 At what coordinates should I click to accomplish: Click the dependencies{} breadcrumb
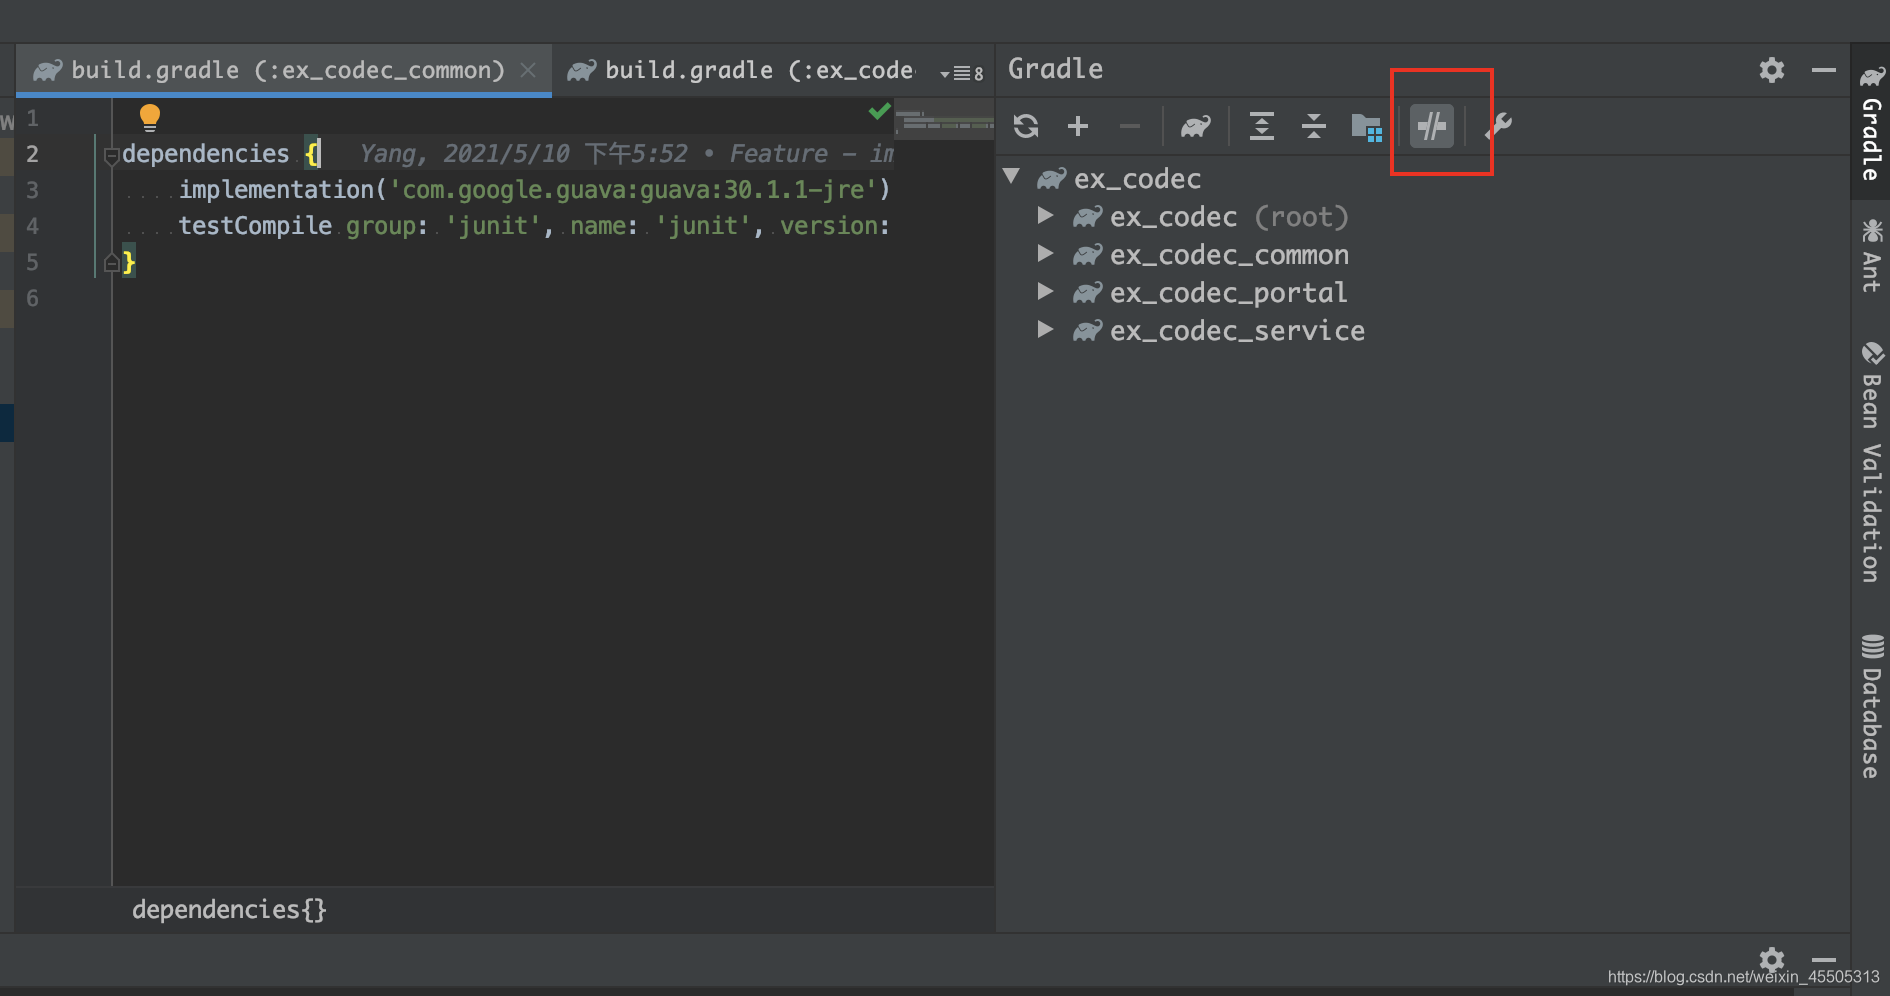coord(229,909)
